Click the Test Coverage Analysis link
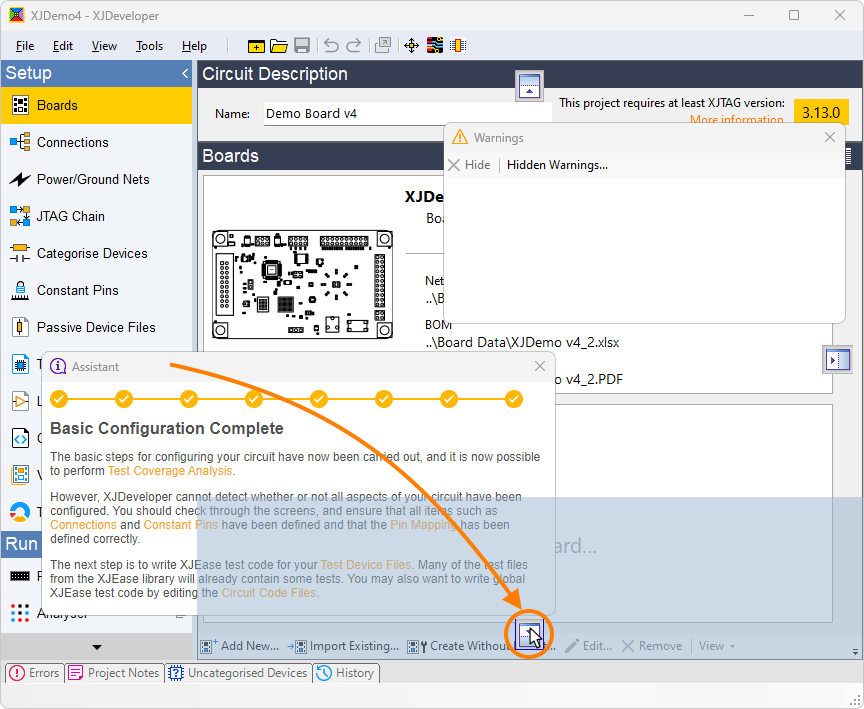The width and height of the screenshot is (864, 709). (169, 471)
